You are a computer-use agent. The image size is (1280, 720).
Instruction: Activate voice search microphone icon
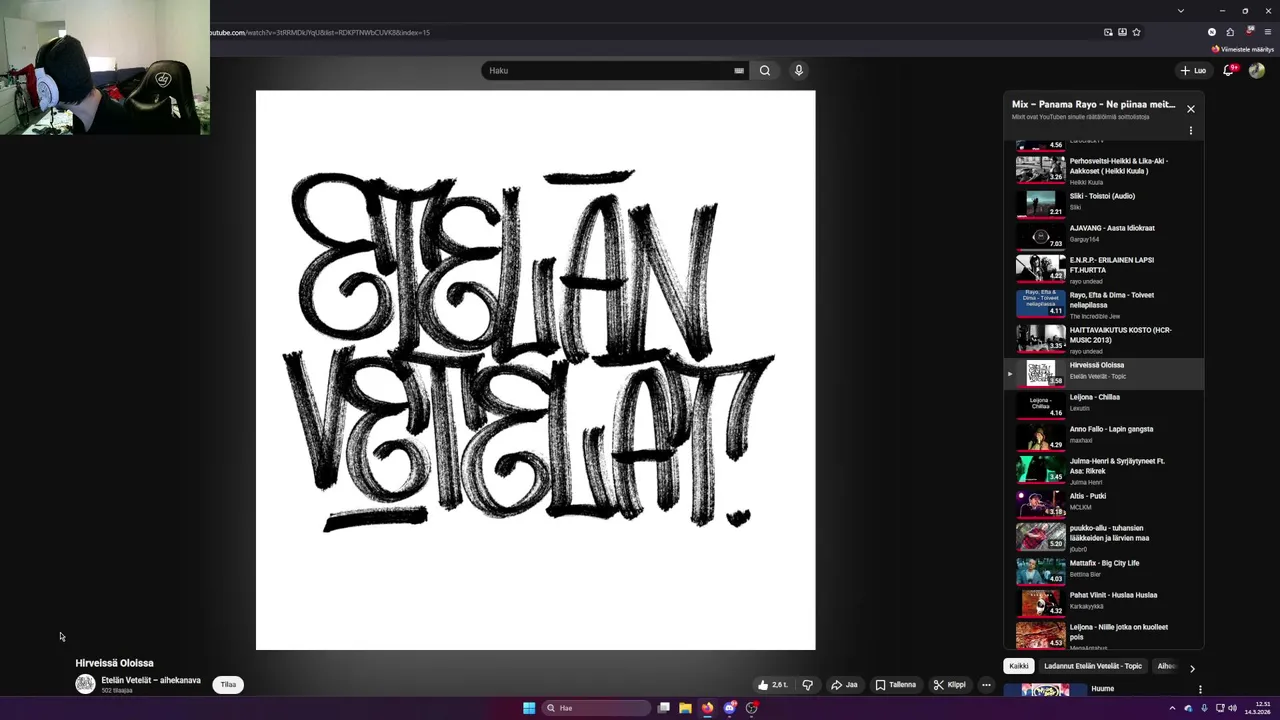[798, 70]
